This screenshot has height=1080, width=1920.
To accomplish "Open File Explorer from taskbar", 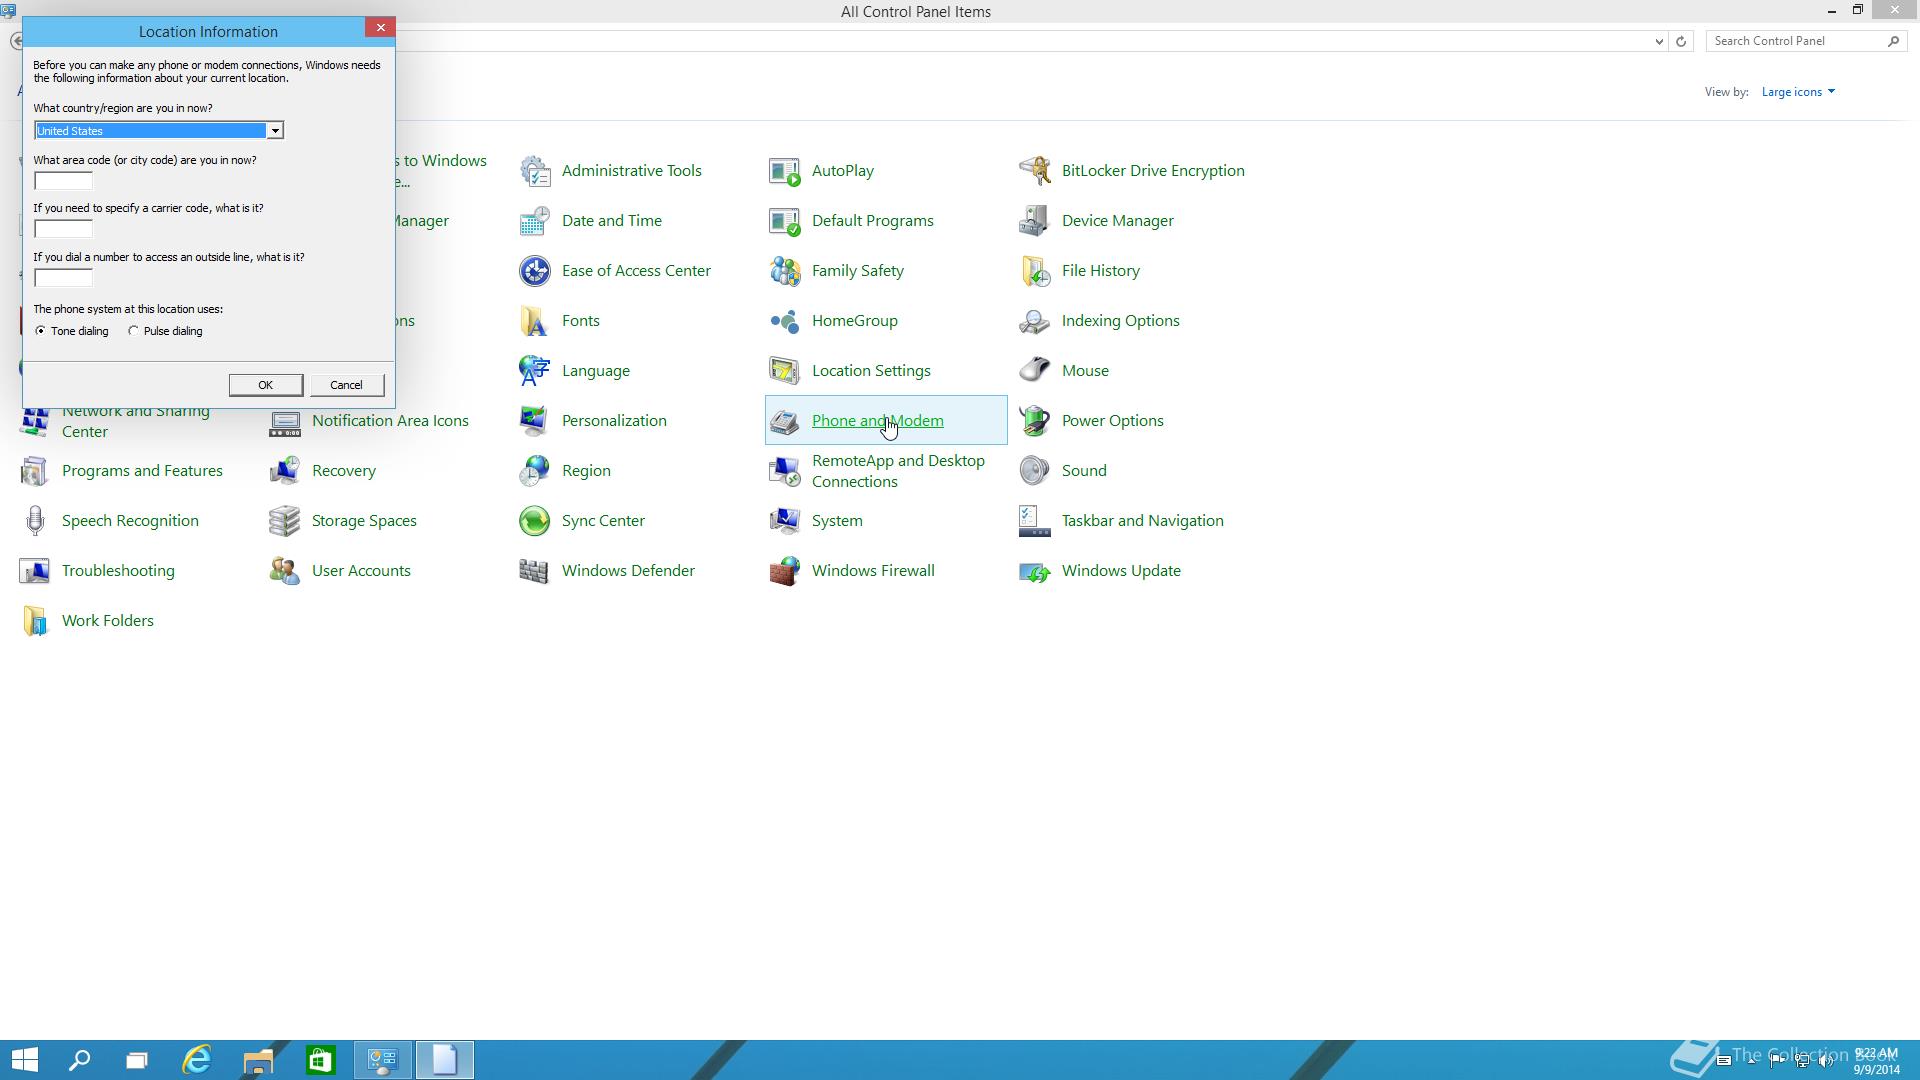I will tap(258, 1060).
